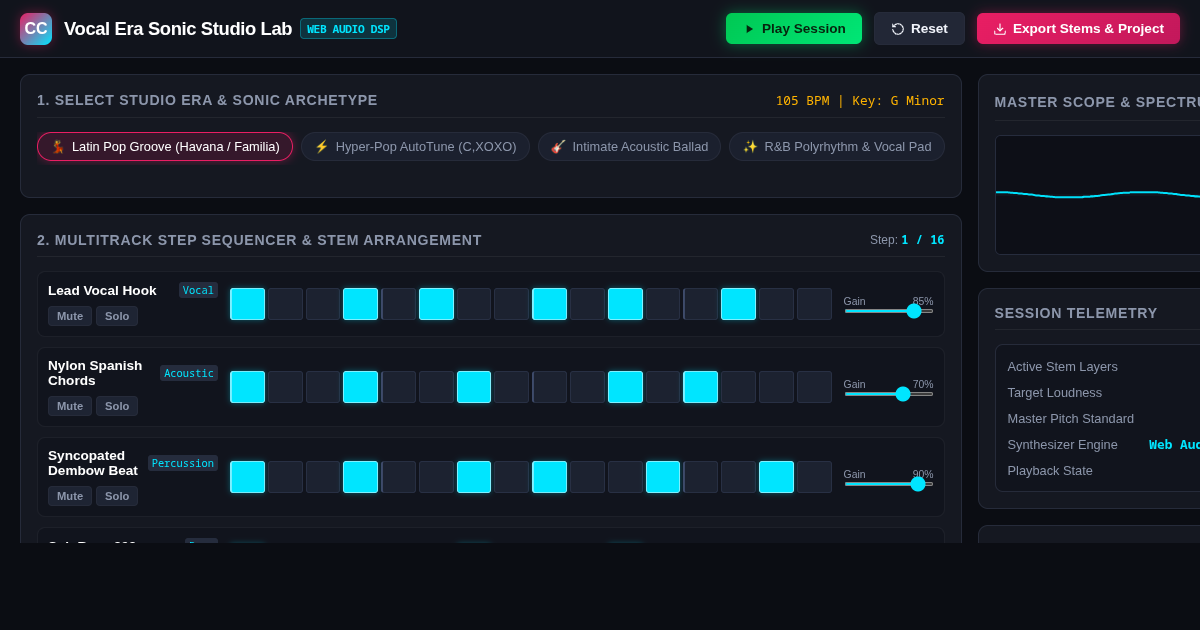Select Hyper-Pop AutoTune archetype
Image resolution: width=1200 pixels, height=630 pixels.
(x=415, y=147)
